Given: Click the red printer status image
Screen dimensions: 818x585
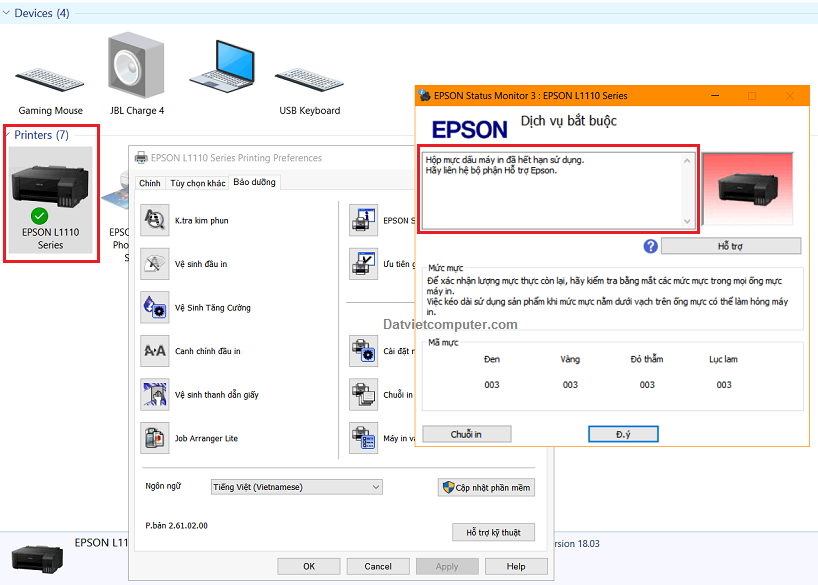Looking at the screenshot, I should click(x=748, y=189).
